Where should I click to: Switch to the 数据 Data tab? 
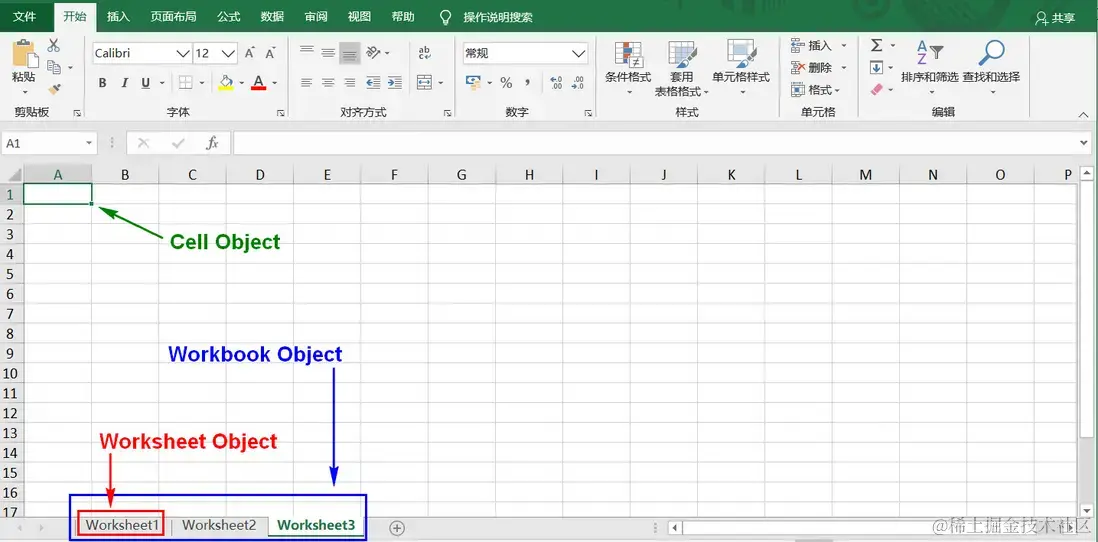coord(272,17)
